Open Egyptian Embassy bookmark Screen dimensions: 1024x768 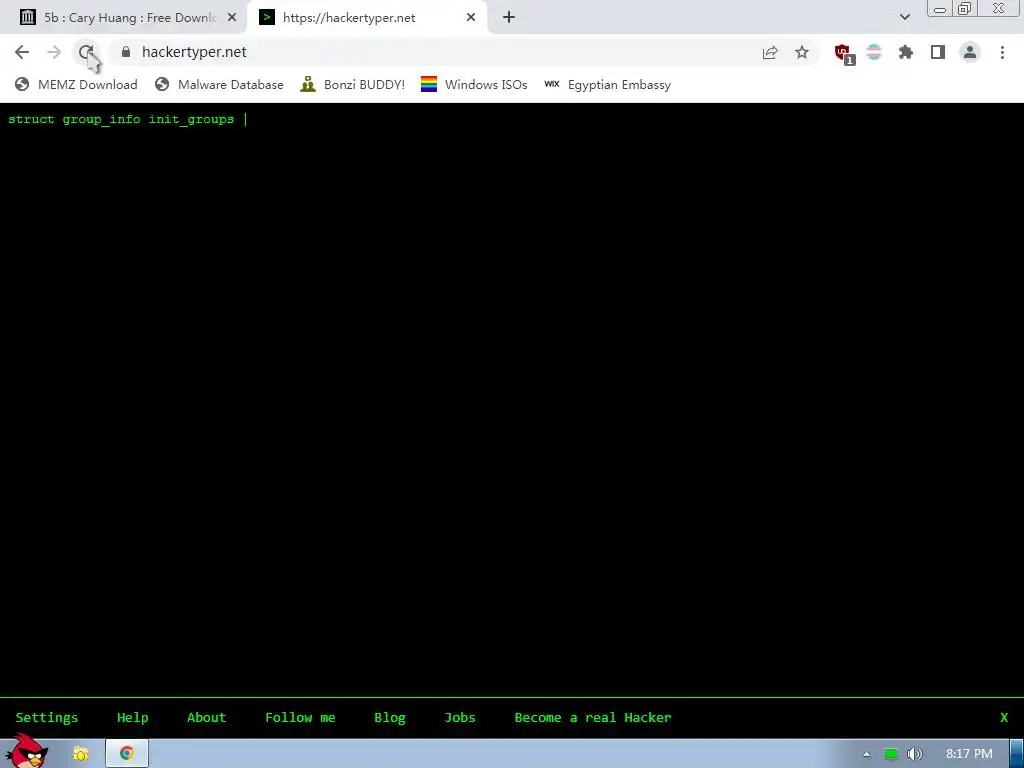pos(607,85)
